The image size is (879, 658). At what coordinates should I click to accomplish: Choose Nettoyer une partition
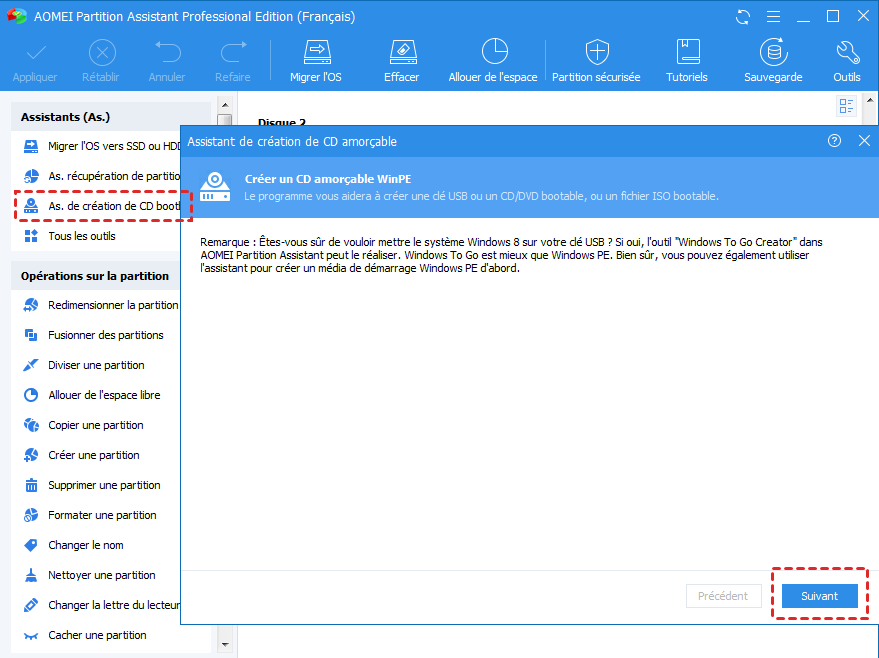tap(90, 575)
